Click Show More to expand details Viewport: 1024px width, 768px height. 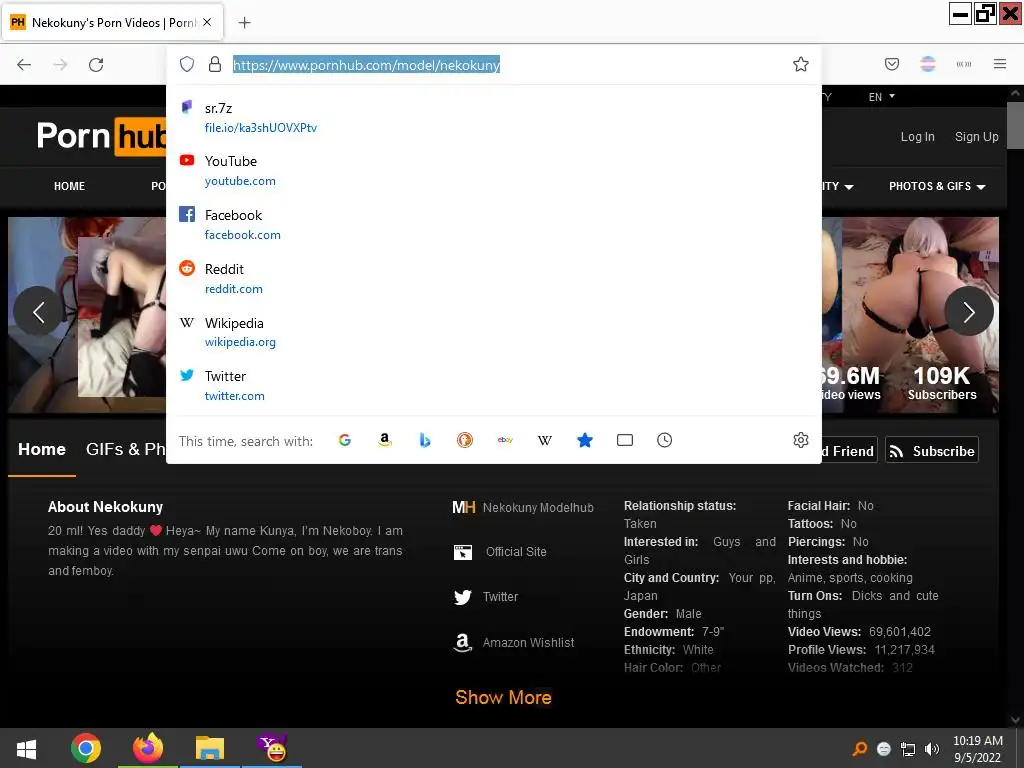click(x=504, y=697)
